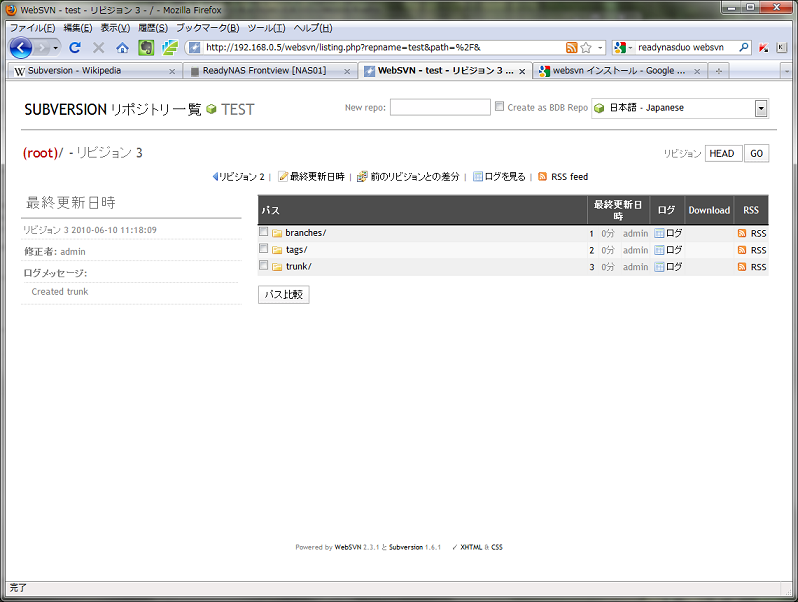
Task: Click the red icon right of search box
Action: pos(763,48)
